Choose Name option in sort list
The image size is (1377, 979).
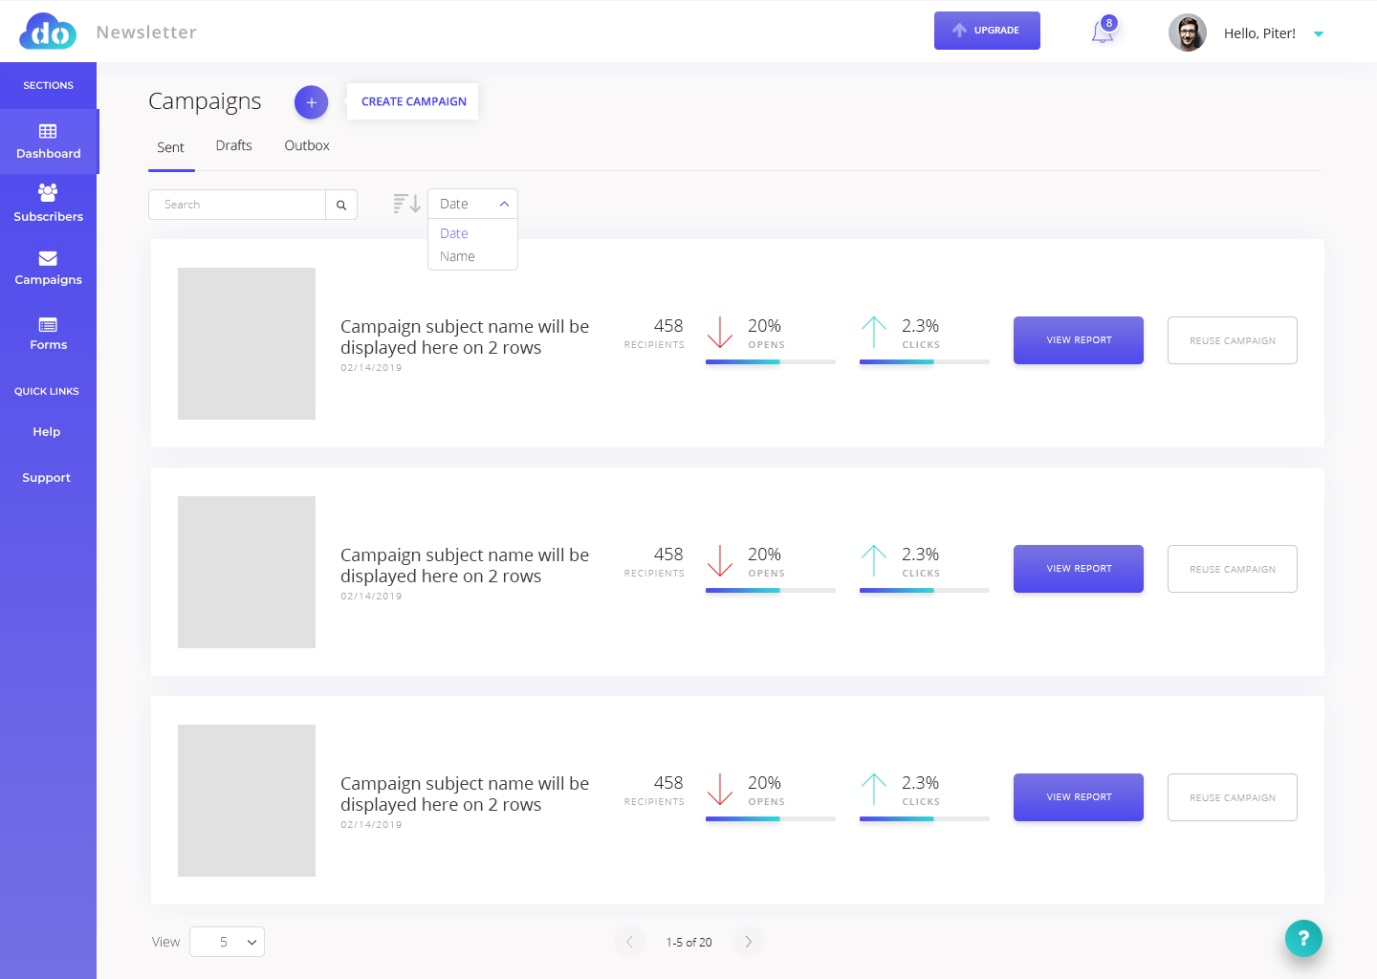click(457, 256)
